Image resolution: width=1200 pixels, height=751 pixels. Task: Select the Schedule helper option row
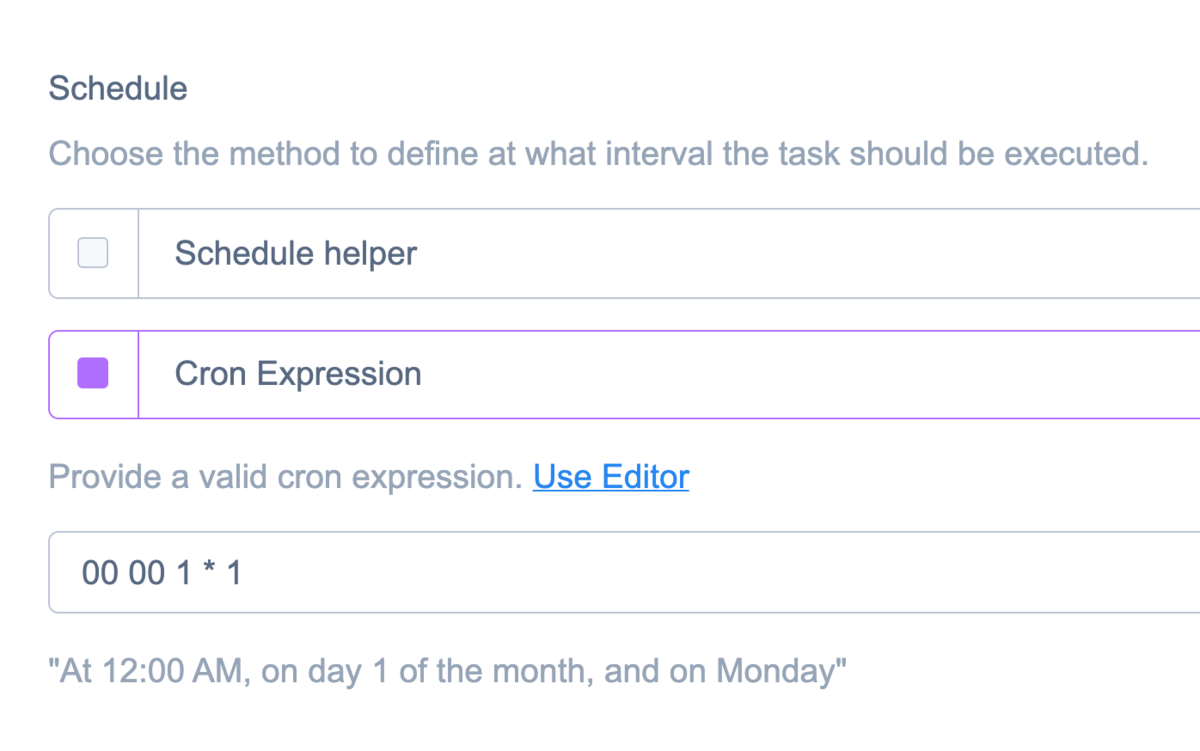tap(500, 253)
